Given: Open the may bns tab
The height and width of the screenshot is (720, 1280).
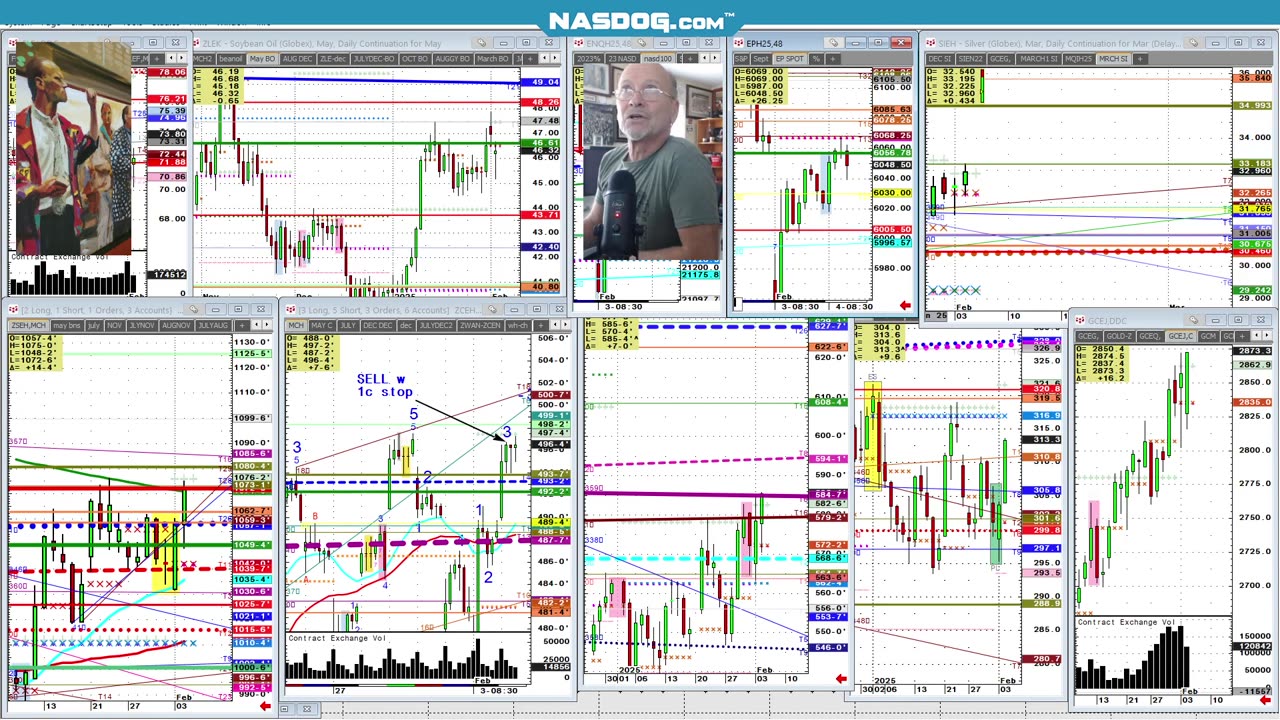Looking at the screenshot, I should (x=67, y=325).
